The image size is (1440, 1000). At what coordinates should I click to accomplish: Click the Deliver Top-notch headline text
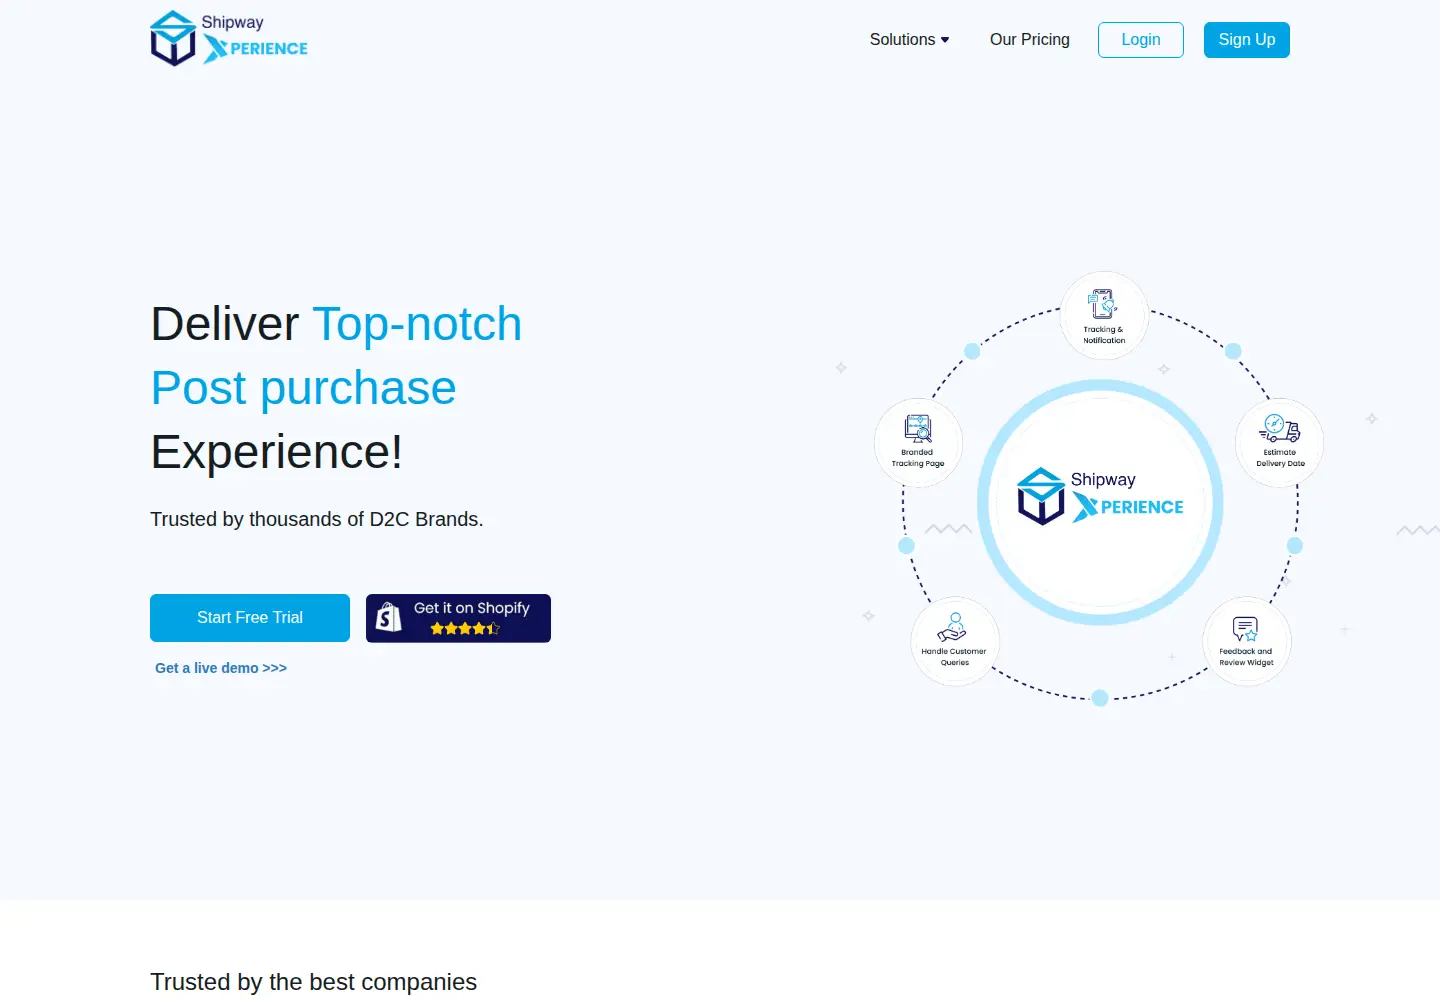point(336,324)
